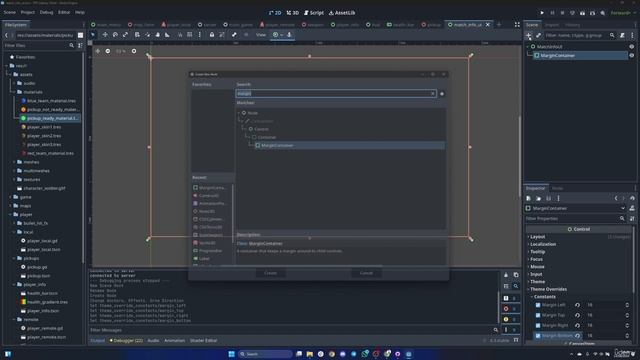The height and width of the screenshot is (360, 640).
Task: Toggle visibility of MarginContainer node in Scene tree
Action: click(632, 56)
